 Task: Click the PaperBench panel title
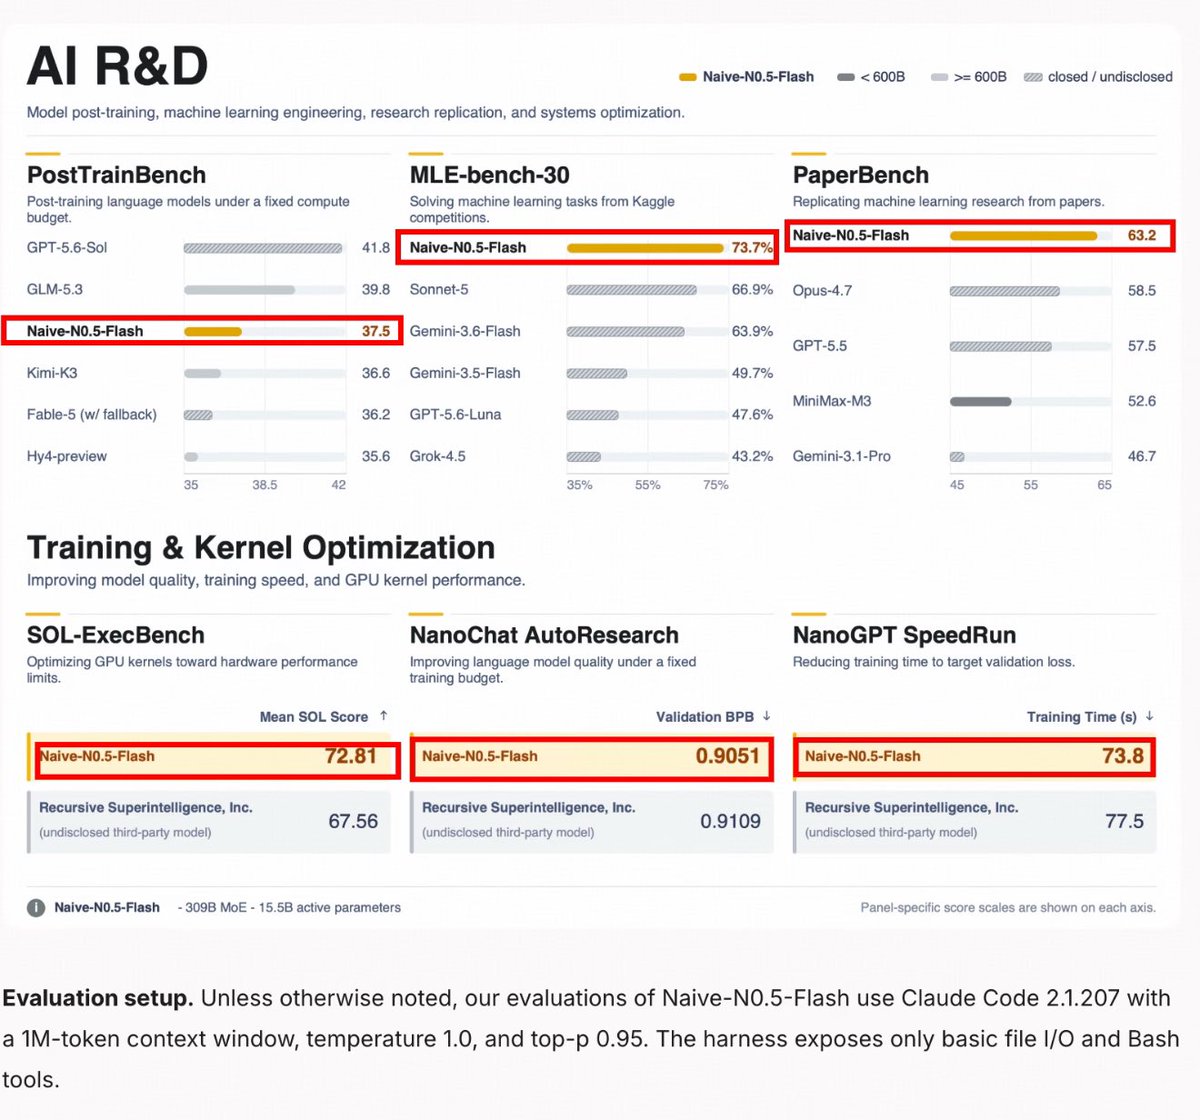(861, 175)
